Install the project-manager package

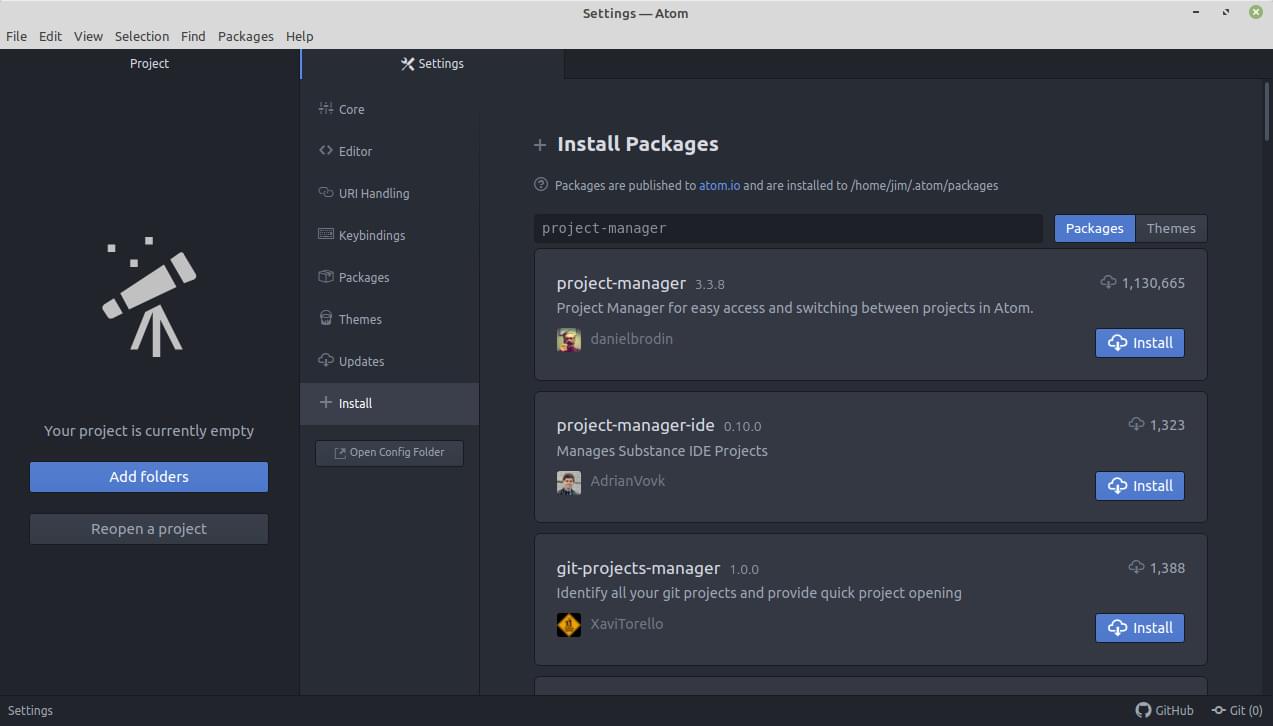[1139, 342]
